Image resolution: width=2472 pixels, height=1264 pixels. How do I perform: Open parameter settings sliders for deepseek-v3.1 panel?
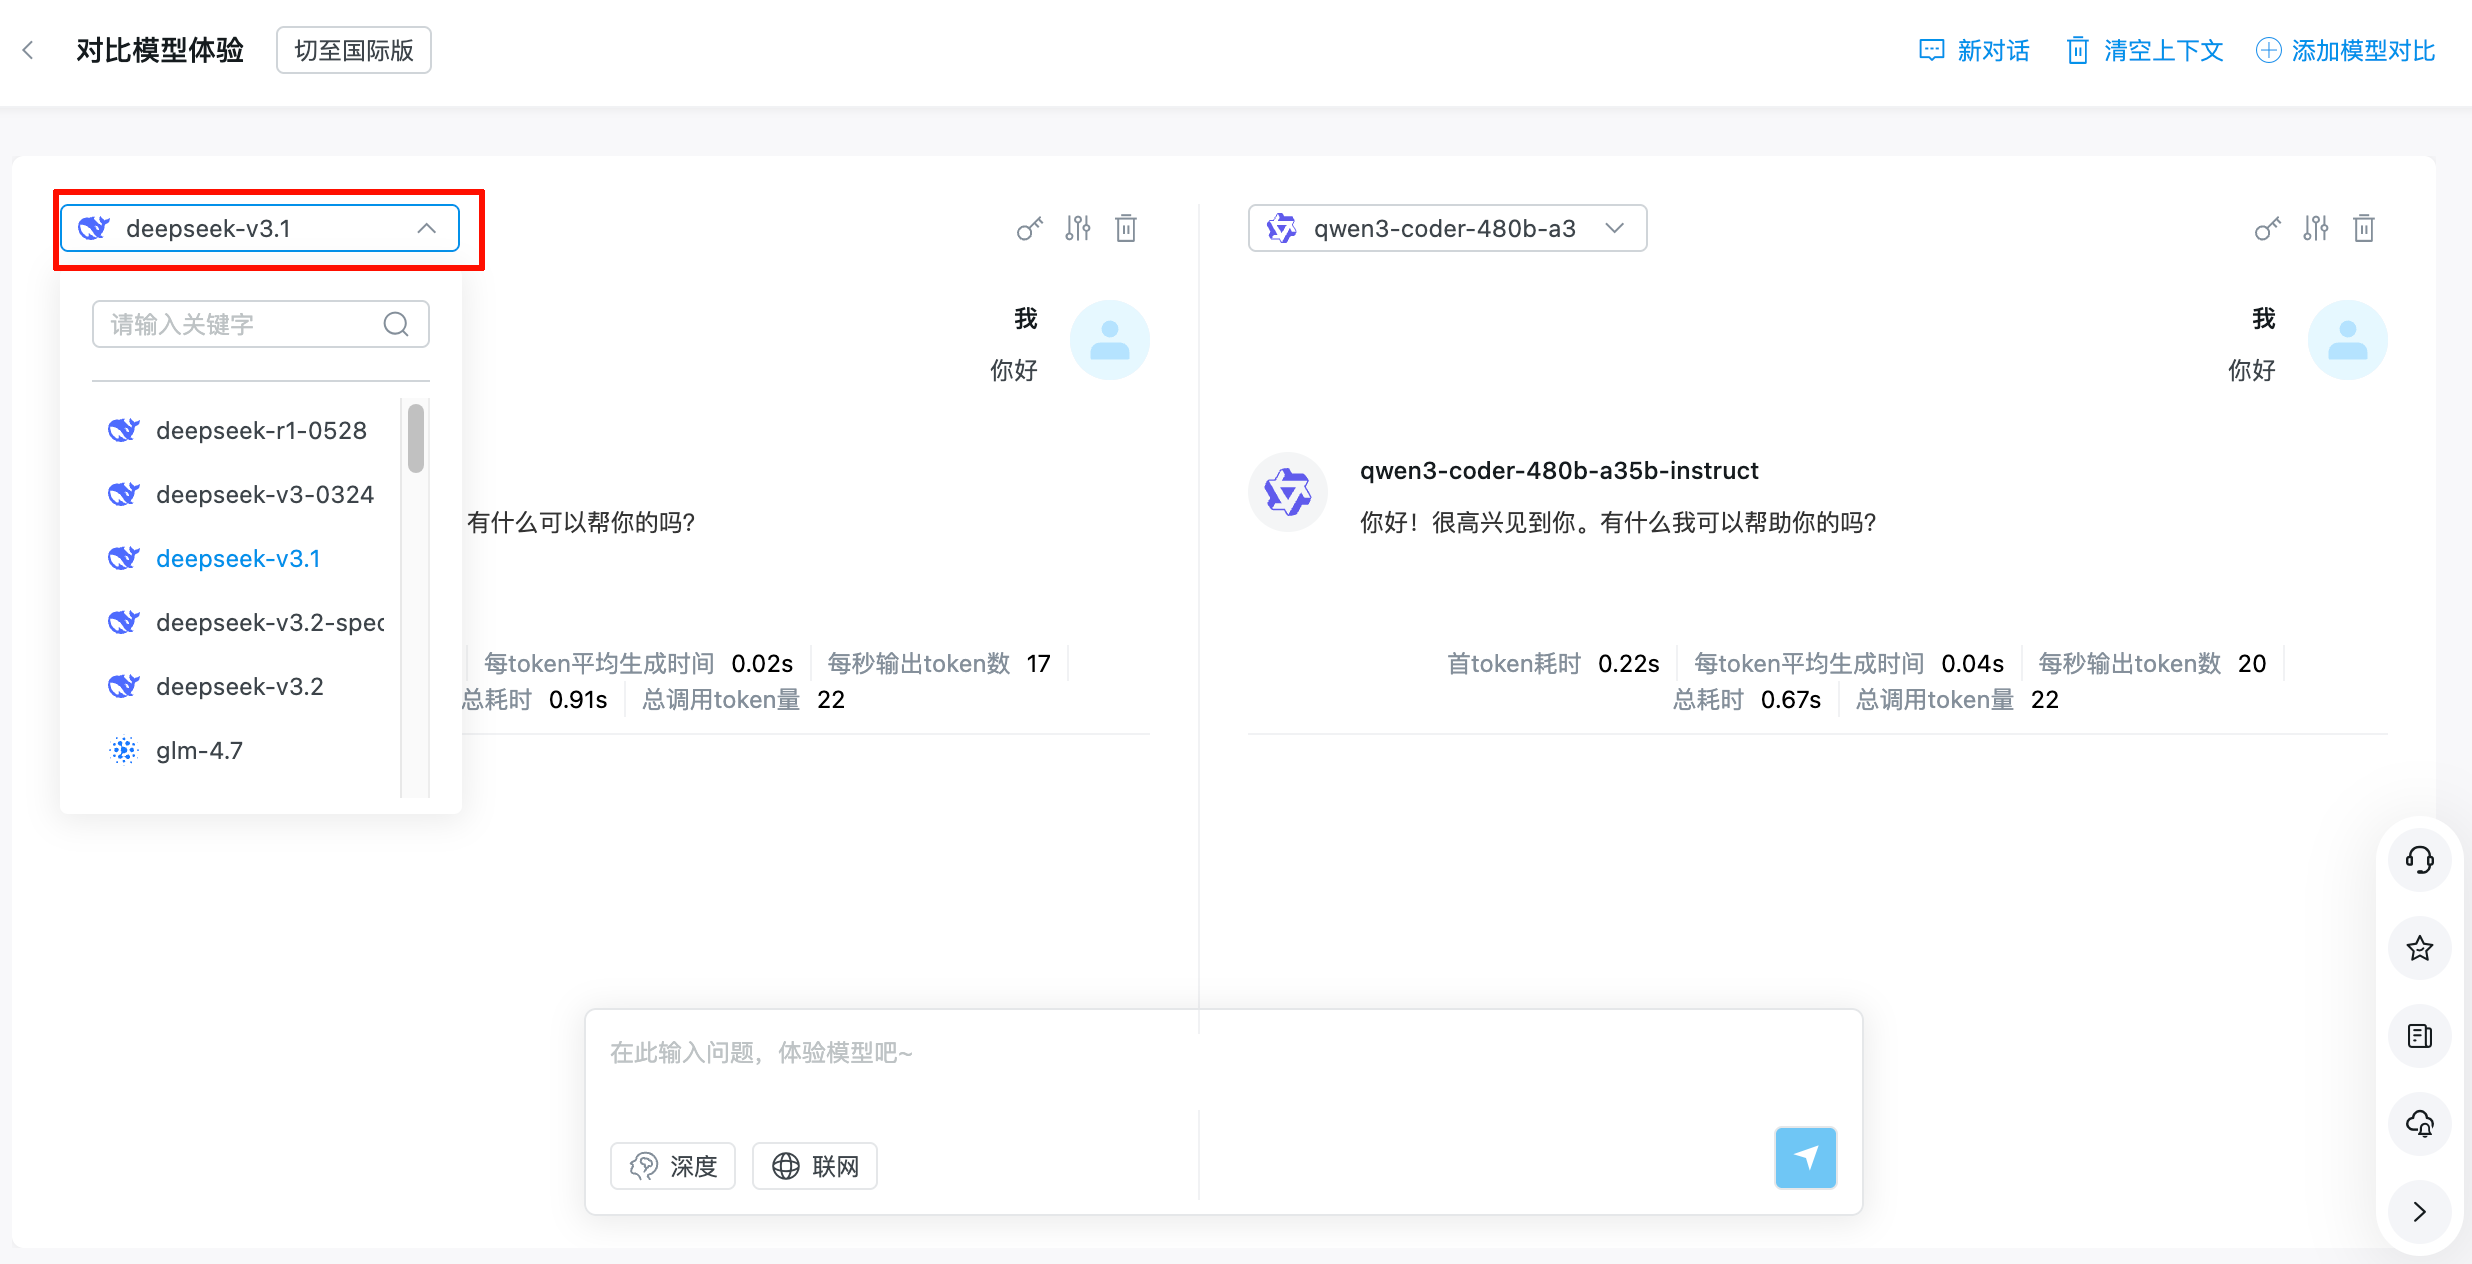tap(1077, 228)
